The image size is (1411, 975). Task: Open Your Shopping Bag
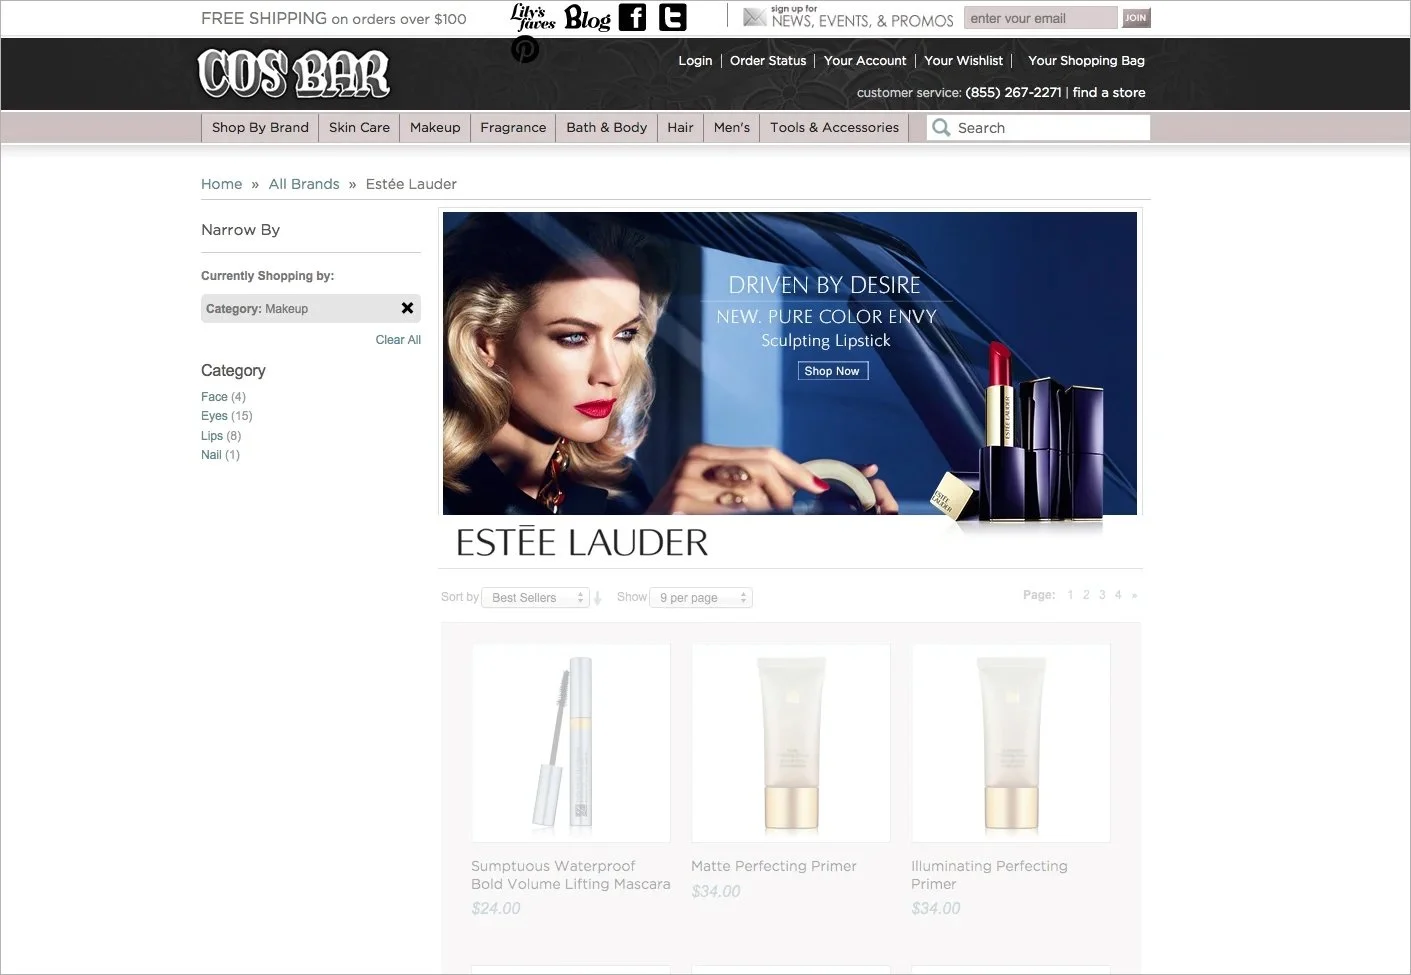1086,60
